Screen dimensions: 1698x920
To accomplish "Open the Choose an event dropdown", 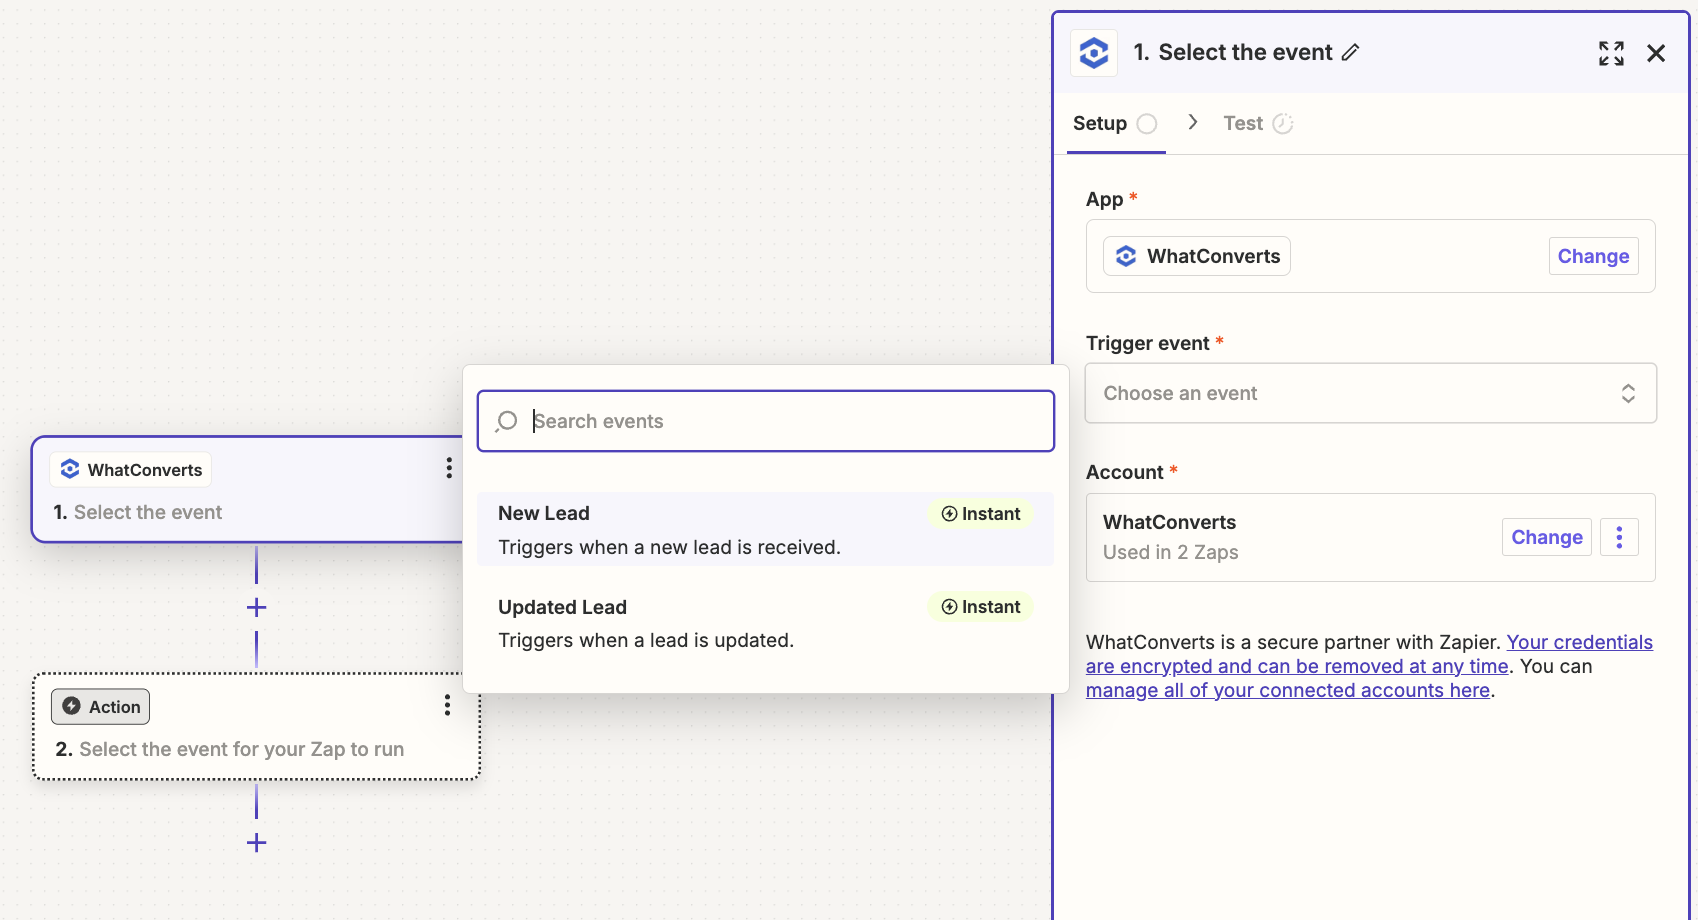I will (x=1370, y=393).
